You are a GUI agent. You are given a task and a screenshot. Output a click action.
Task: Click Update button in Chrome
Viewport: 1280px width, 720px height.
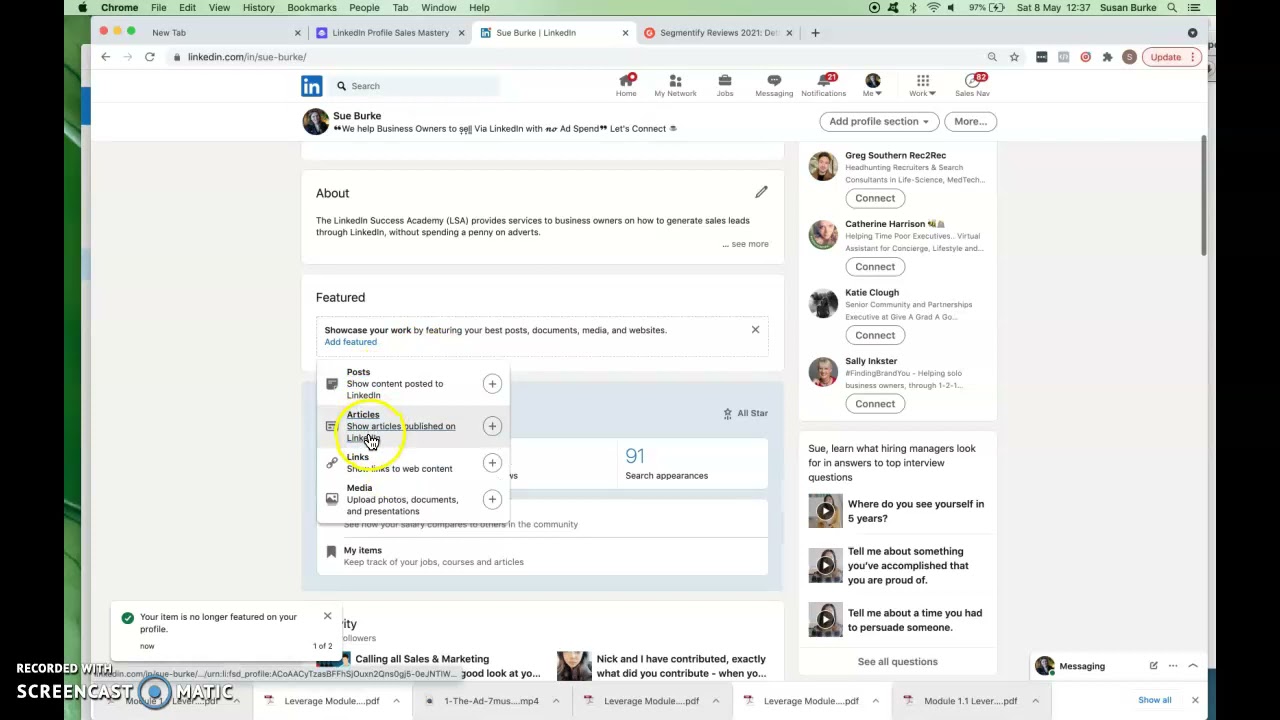1165,57
